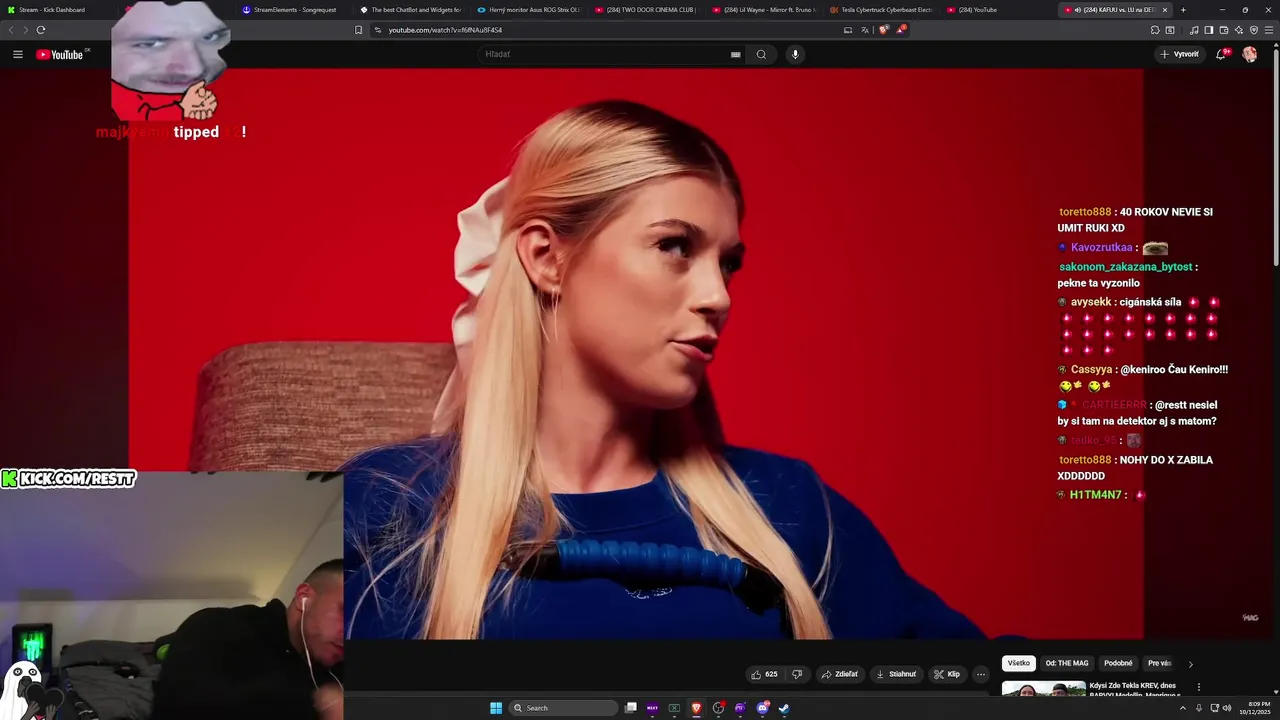The width and height of the screenshot is (1280, 720).
Task: Click the Klip clip button
Action: tap(947, 674)
